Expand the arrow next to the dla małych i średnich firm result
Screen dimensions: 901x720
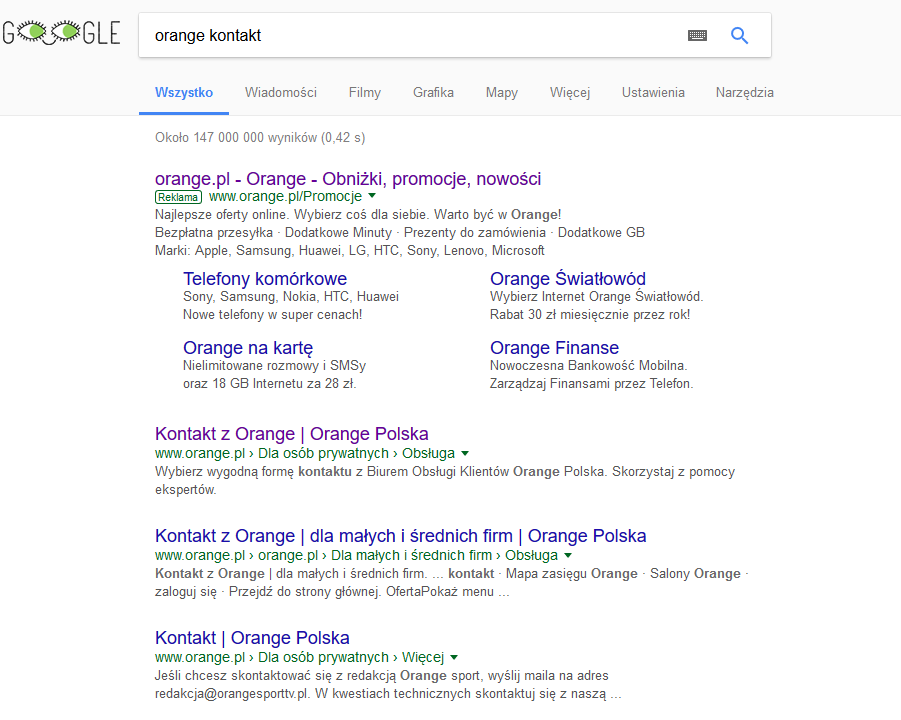[567, 555]
